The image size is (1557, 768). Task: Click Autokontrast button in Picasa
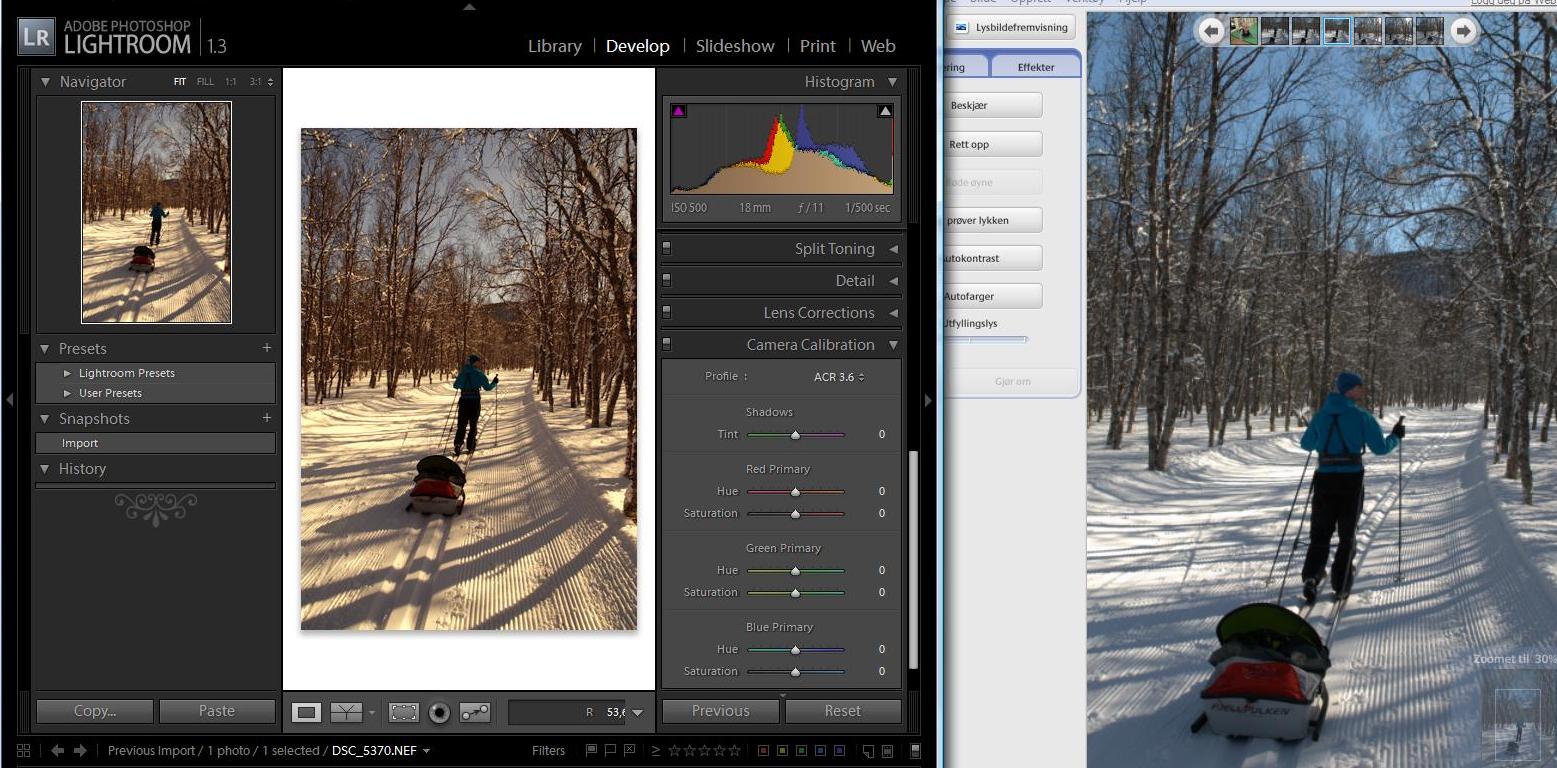tap(992, 258)
